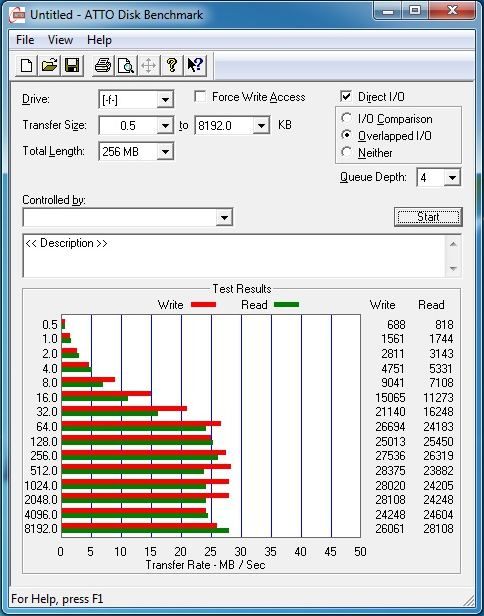Click the write value 28375
The height and width of the screenshot is (616, 484).
(x=390, y=471)
